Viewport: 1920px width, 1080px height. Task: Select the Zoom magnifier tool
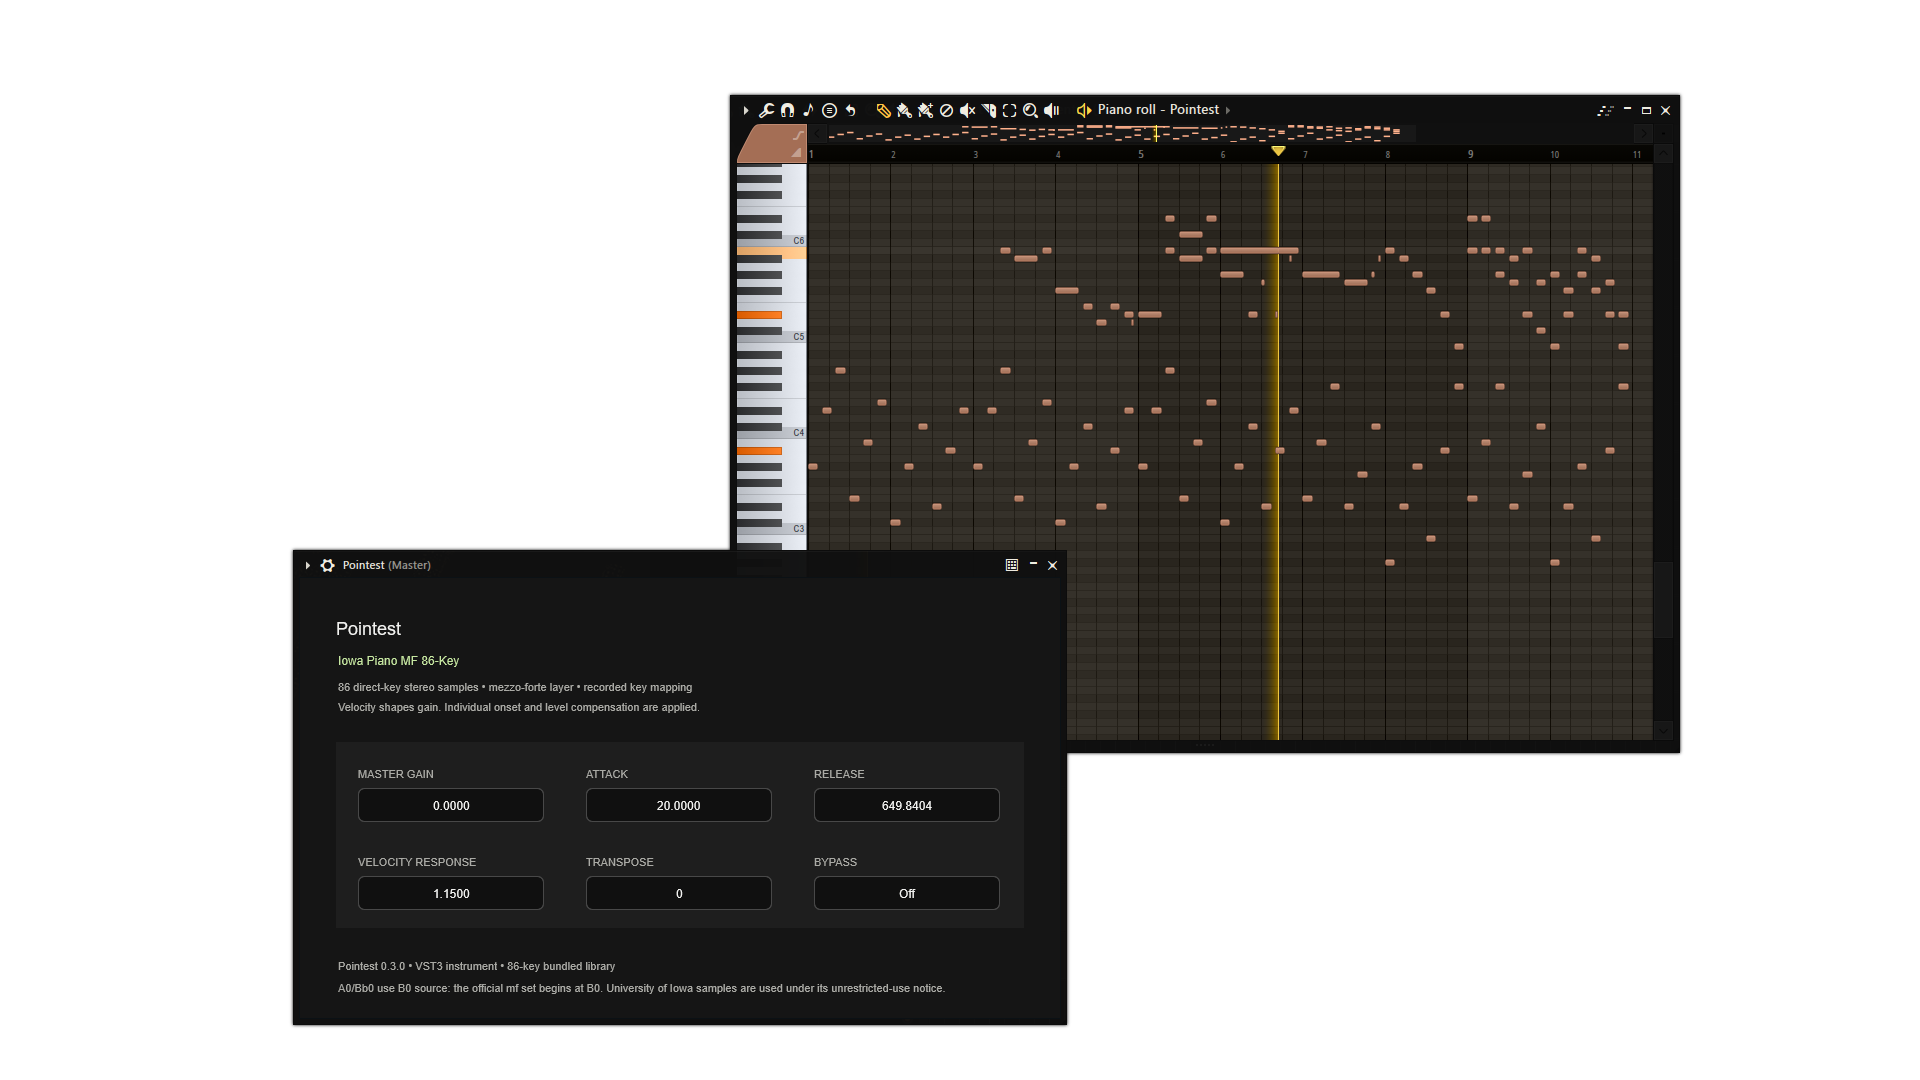[x=1031, y=110]
